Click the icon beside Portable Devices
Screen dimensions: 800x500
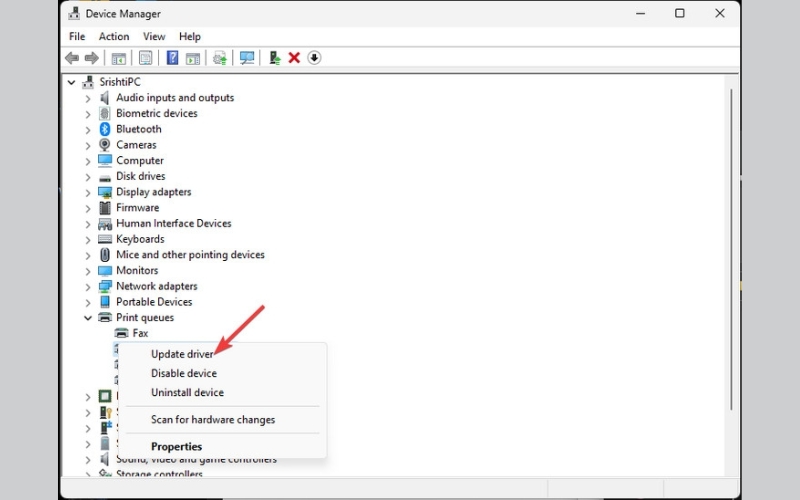(x=105, y=302)
